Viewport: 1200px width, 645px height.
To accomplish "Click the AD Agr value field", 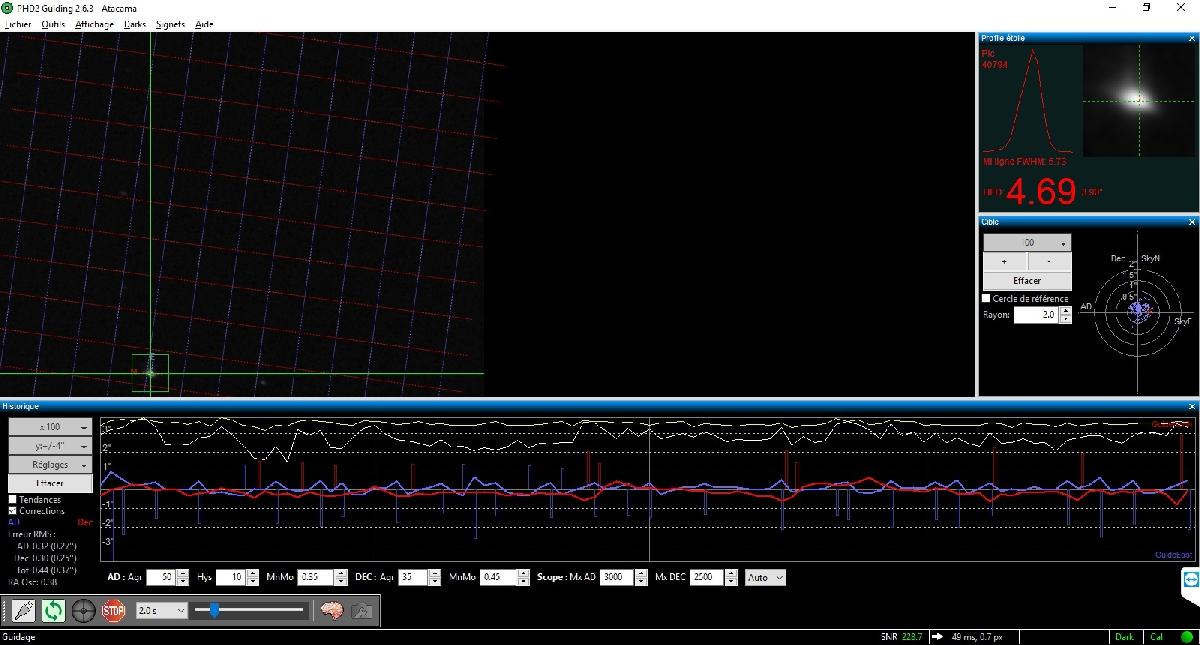I will click(161, 577).
